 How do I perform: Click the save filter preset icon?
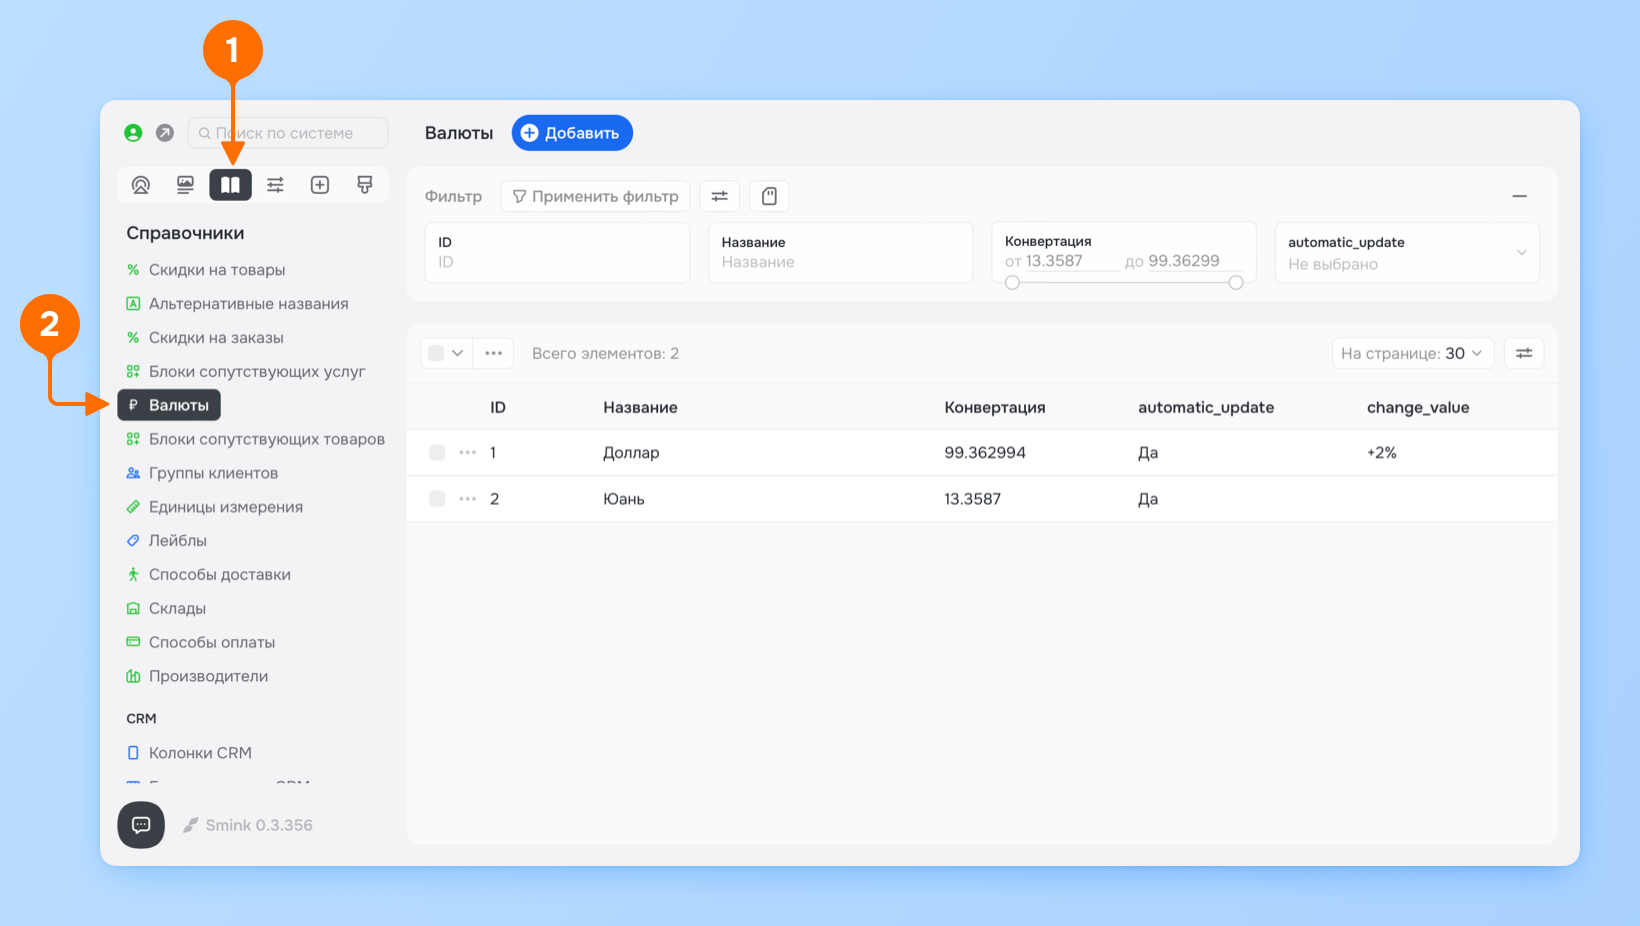coord(769,196)
